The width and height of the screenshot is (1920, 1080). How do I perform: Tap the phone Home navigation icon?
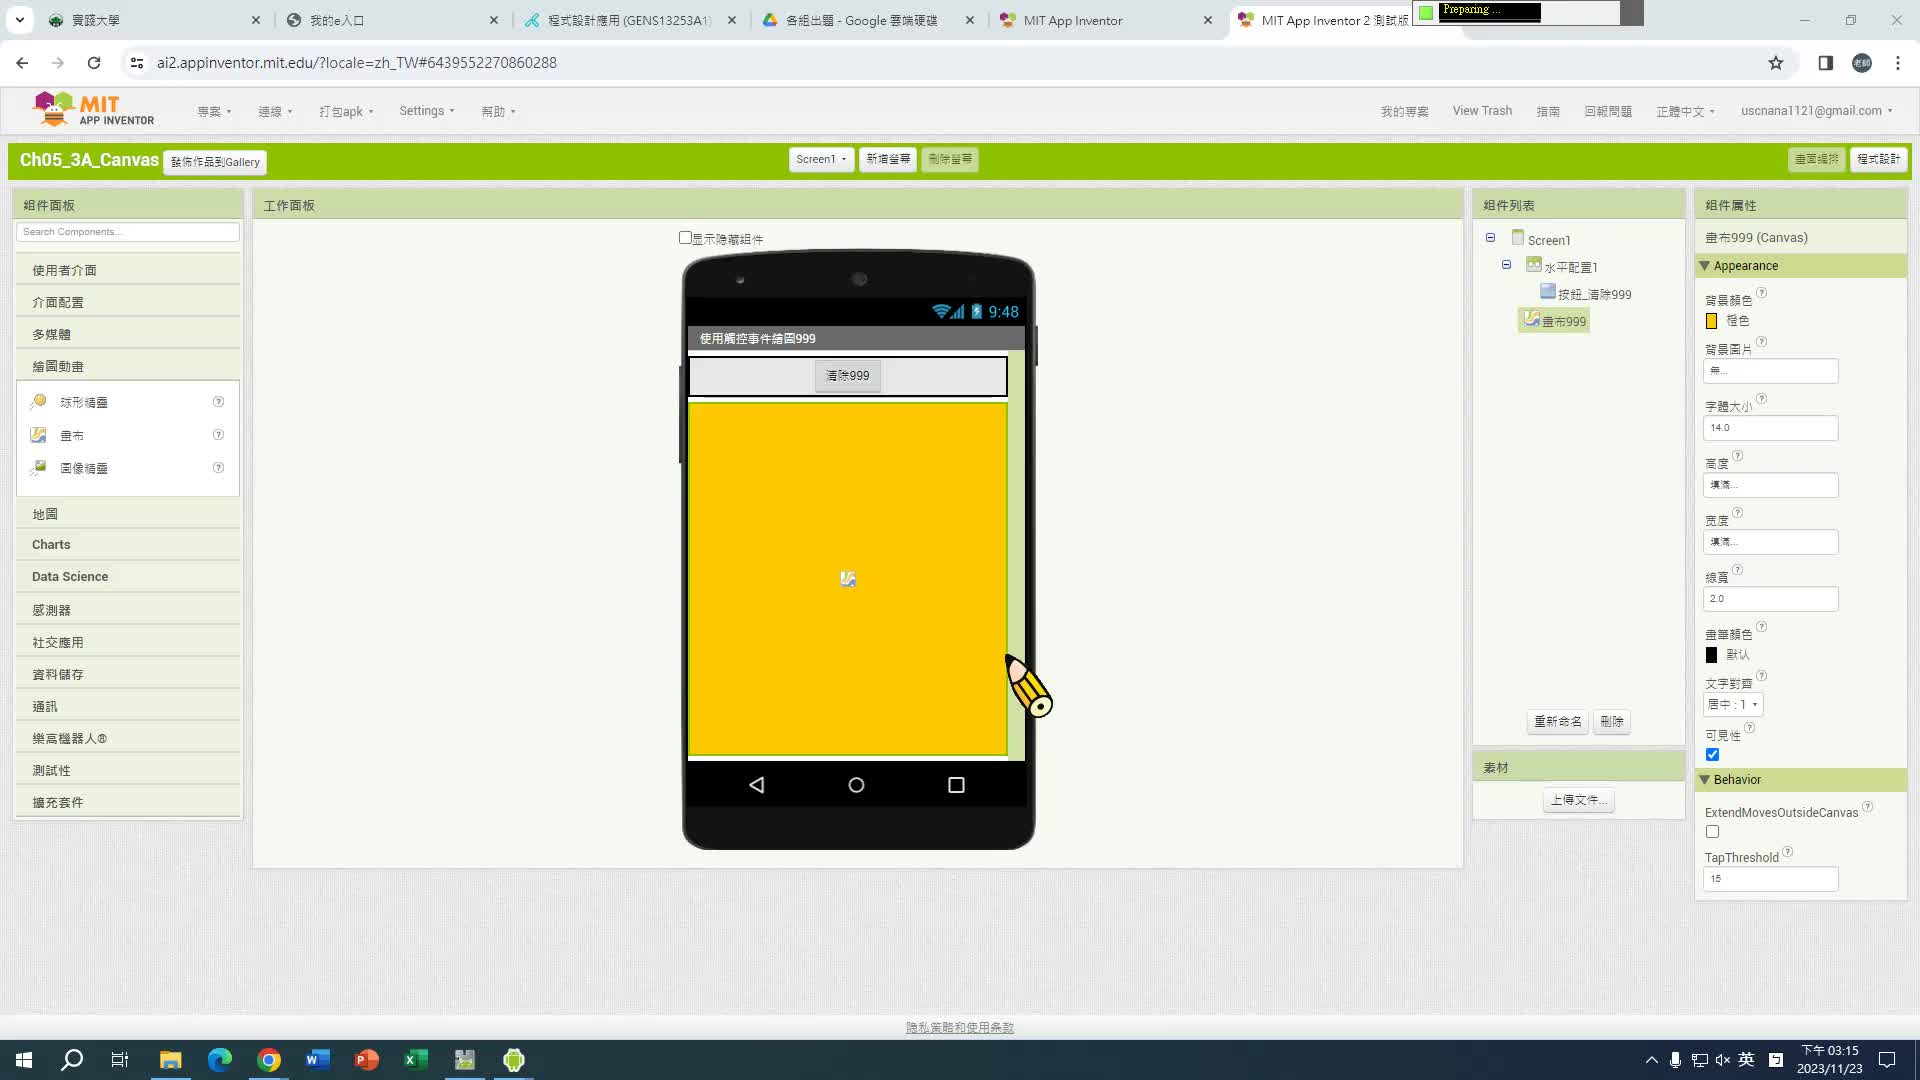click(856, 785)
